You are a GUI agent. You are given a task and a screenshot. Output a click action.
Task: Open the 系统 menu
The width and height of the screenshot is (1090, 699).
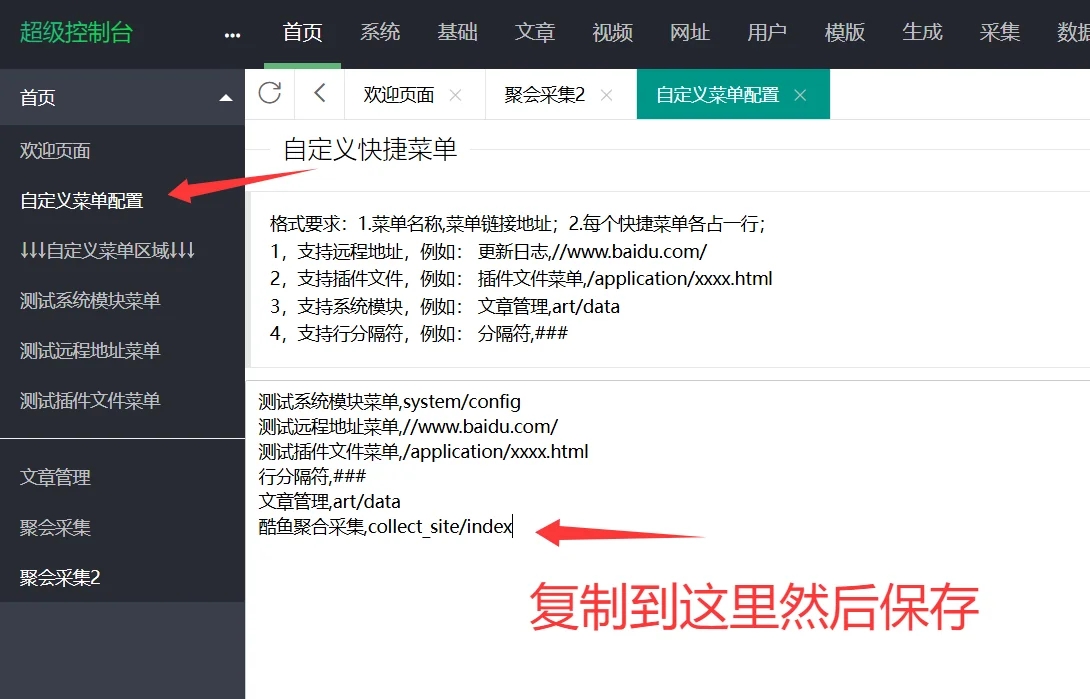point(380,32)
